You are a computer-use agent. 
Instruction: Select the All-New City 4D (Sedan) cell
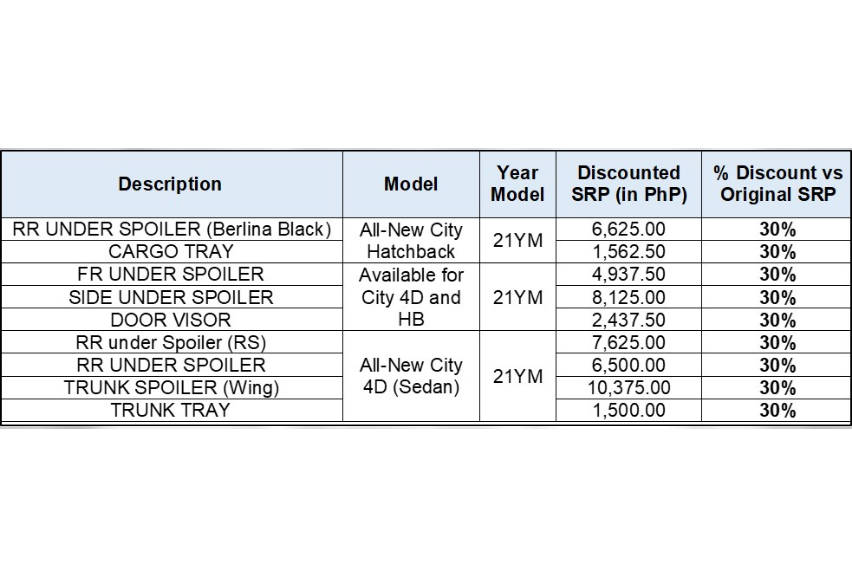pos(411,376)
